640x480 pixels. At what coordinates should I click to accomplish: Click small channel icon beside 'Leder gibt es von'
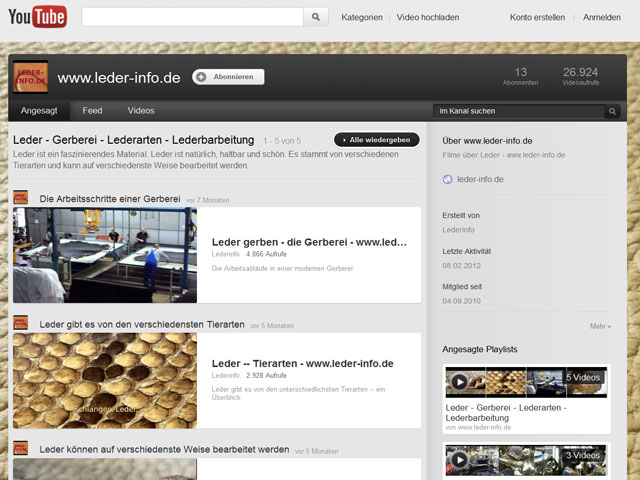pyautogui.click(x=20, y=322)
